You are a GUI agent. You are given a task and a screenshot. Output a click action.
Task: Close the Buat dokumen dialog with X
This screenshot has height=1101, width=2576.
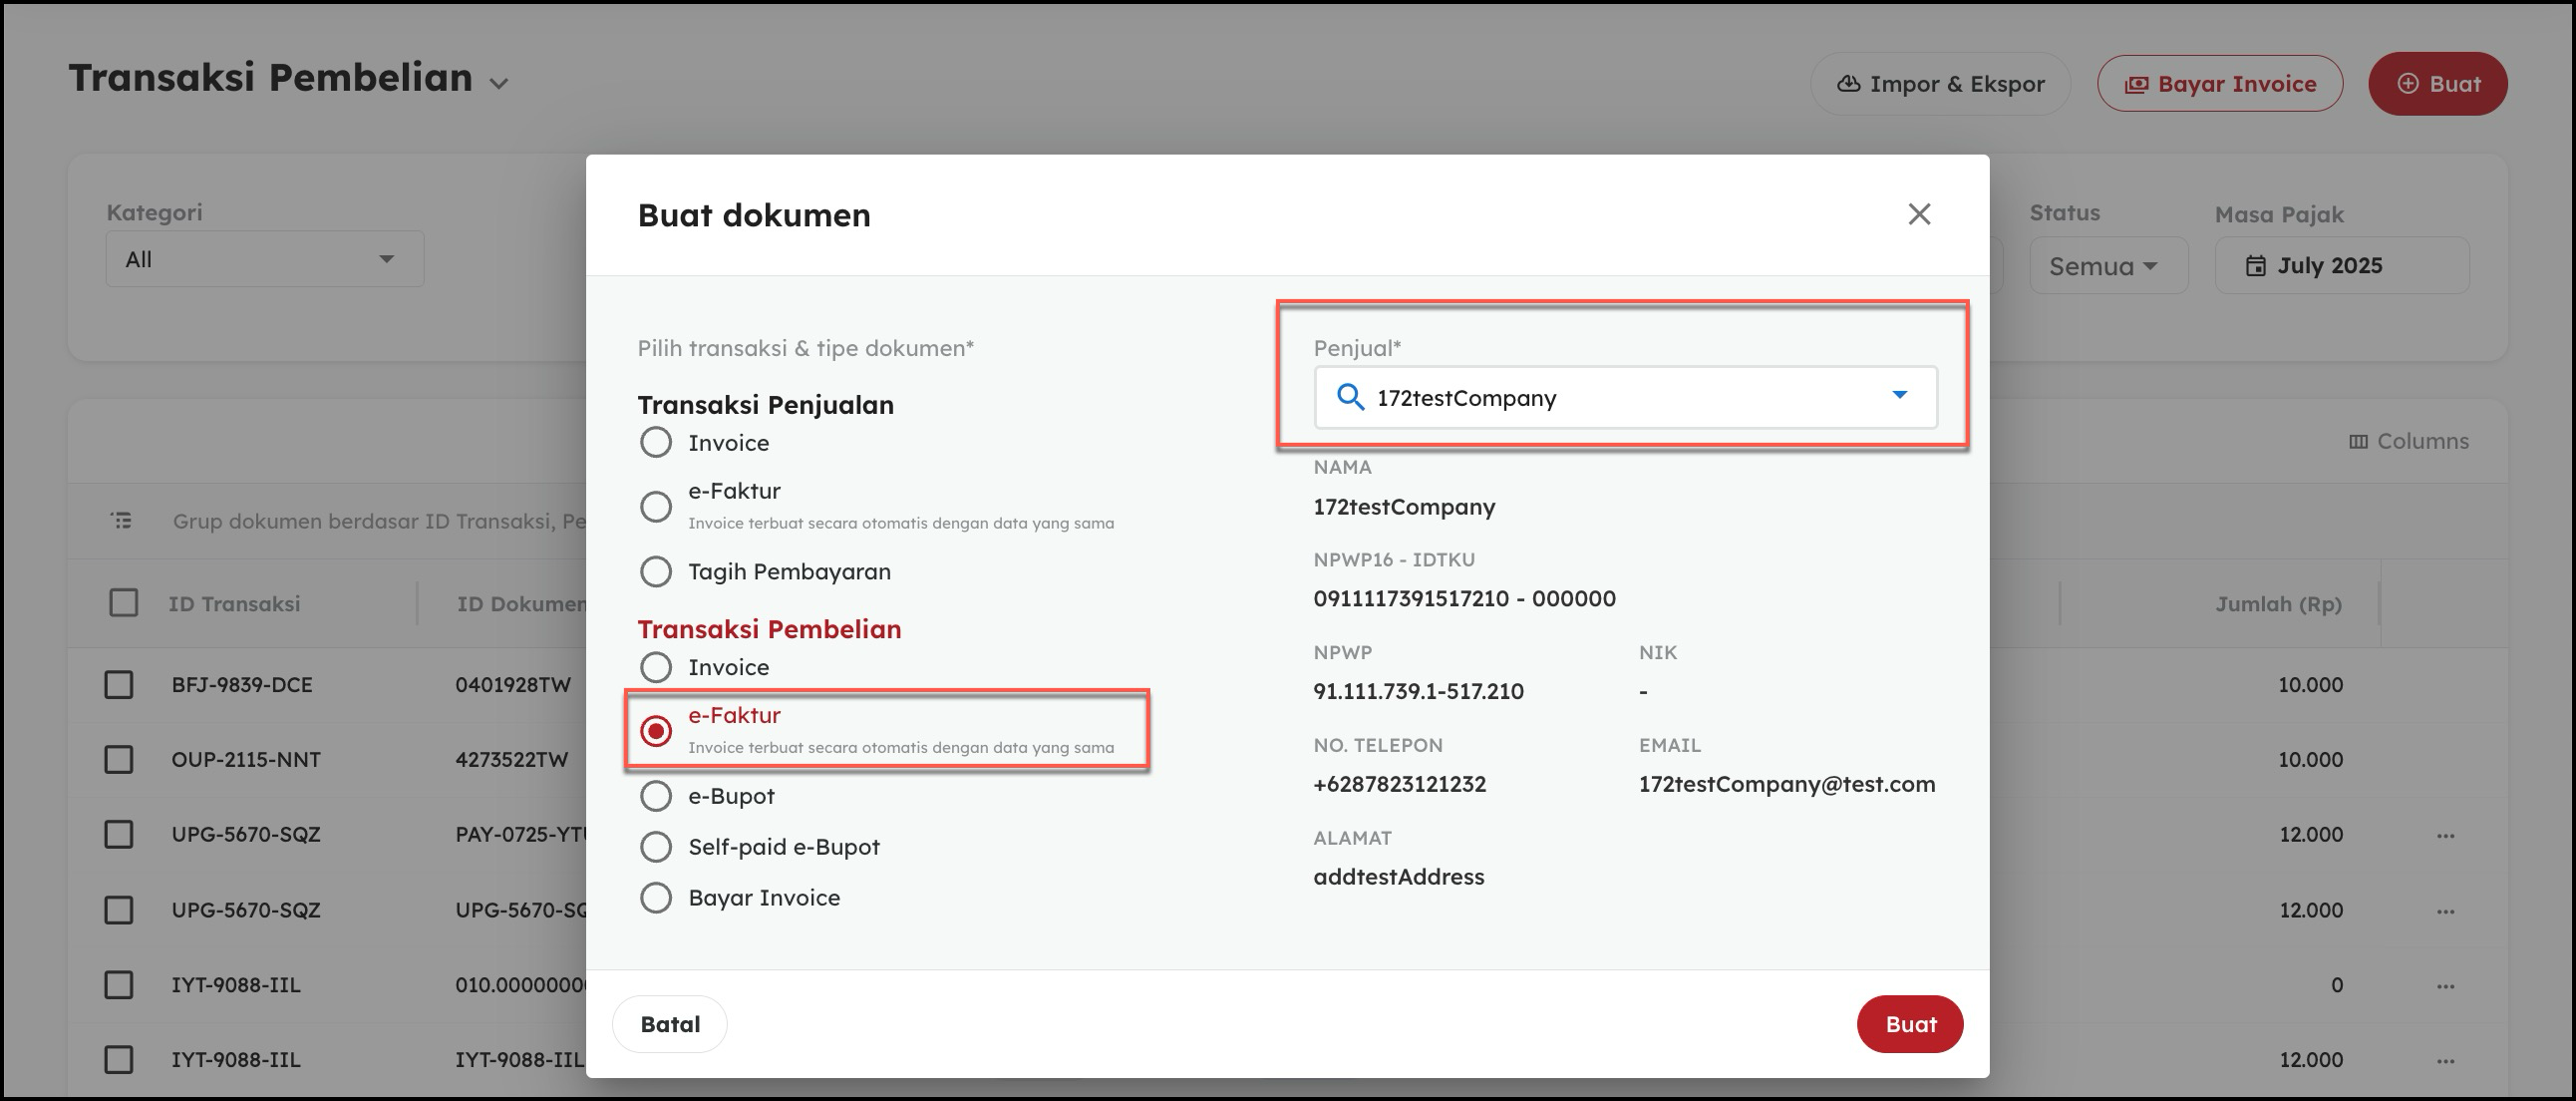pos(1918,214)
